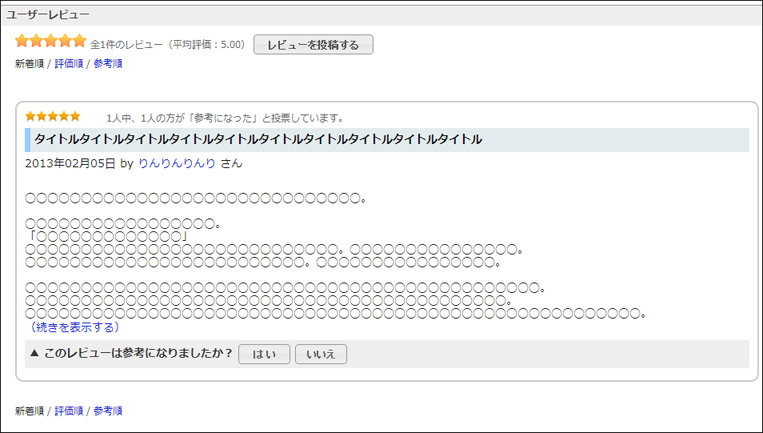Select 参考順 below the review box
The image size is (763, 433).
[108, 411]
